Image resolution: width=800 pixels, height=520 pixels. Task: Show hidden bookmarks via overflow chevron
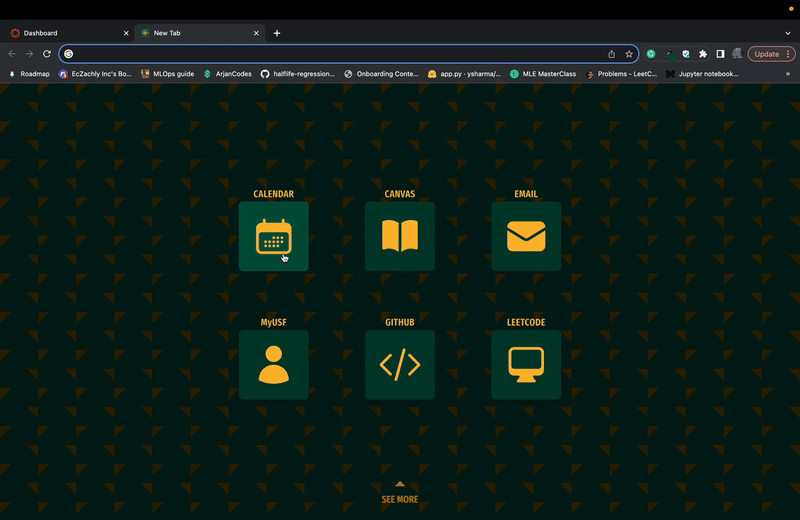(788, 74)
